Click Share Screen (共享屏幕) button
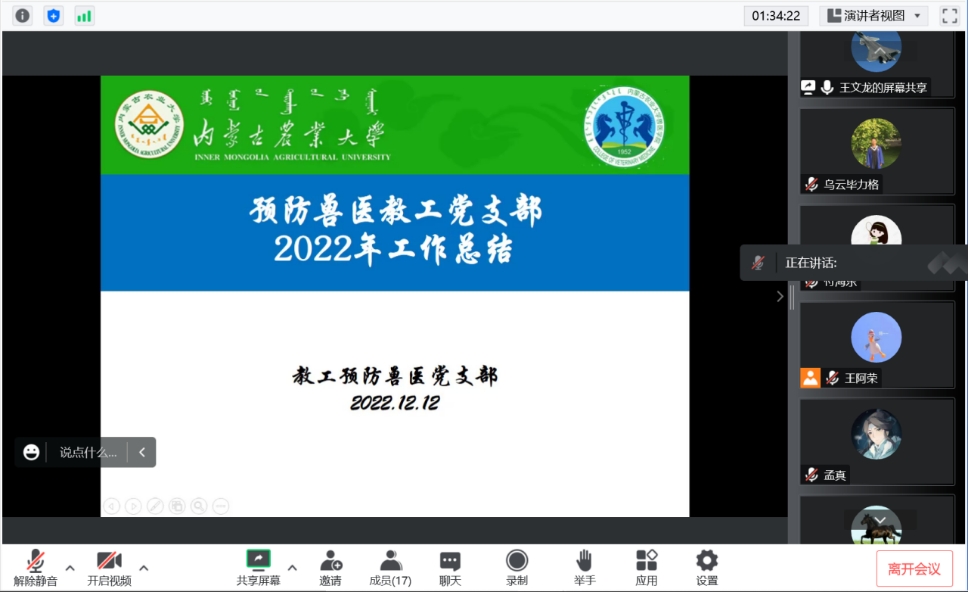This screenshot has height=592, width=969. (258, 567)
